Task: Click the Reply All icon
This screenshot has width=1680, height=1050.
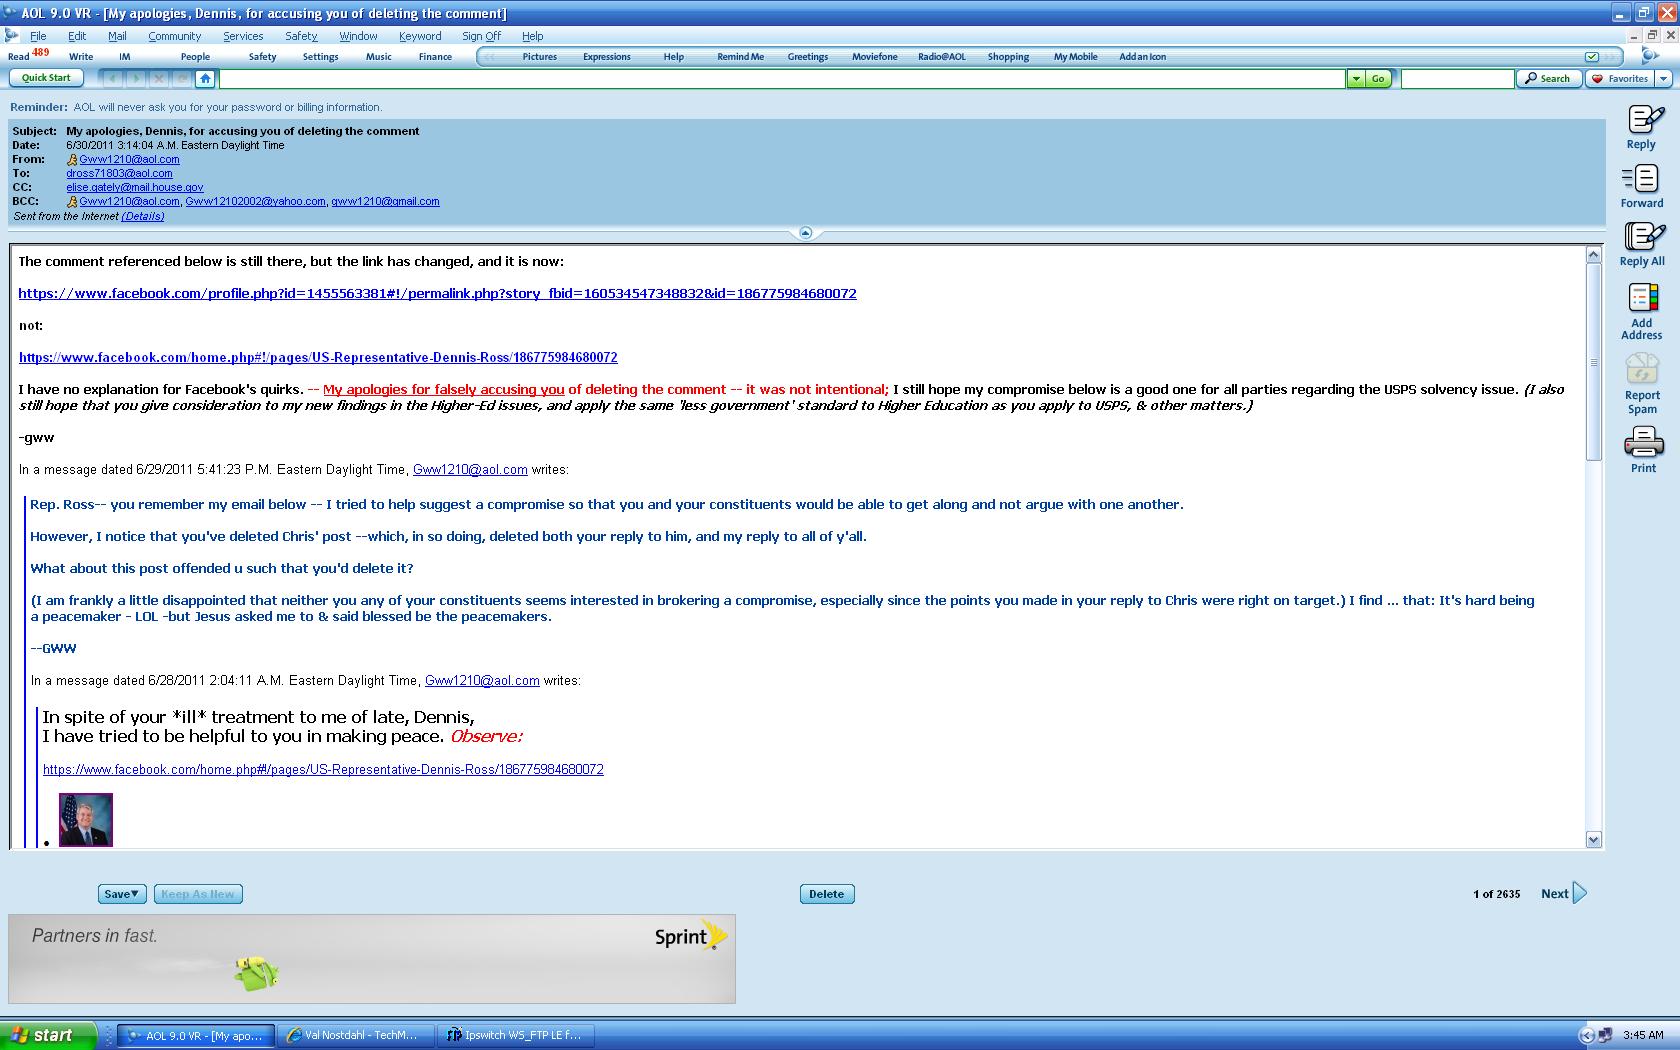Action: [1642, 244]
